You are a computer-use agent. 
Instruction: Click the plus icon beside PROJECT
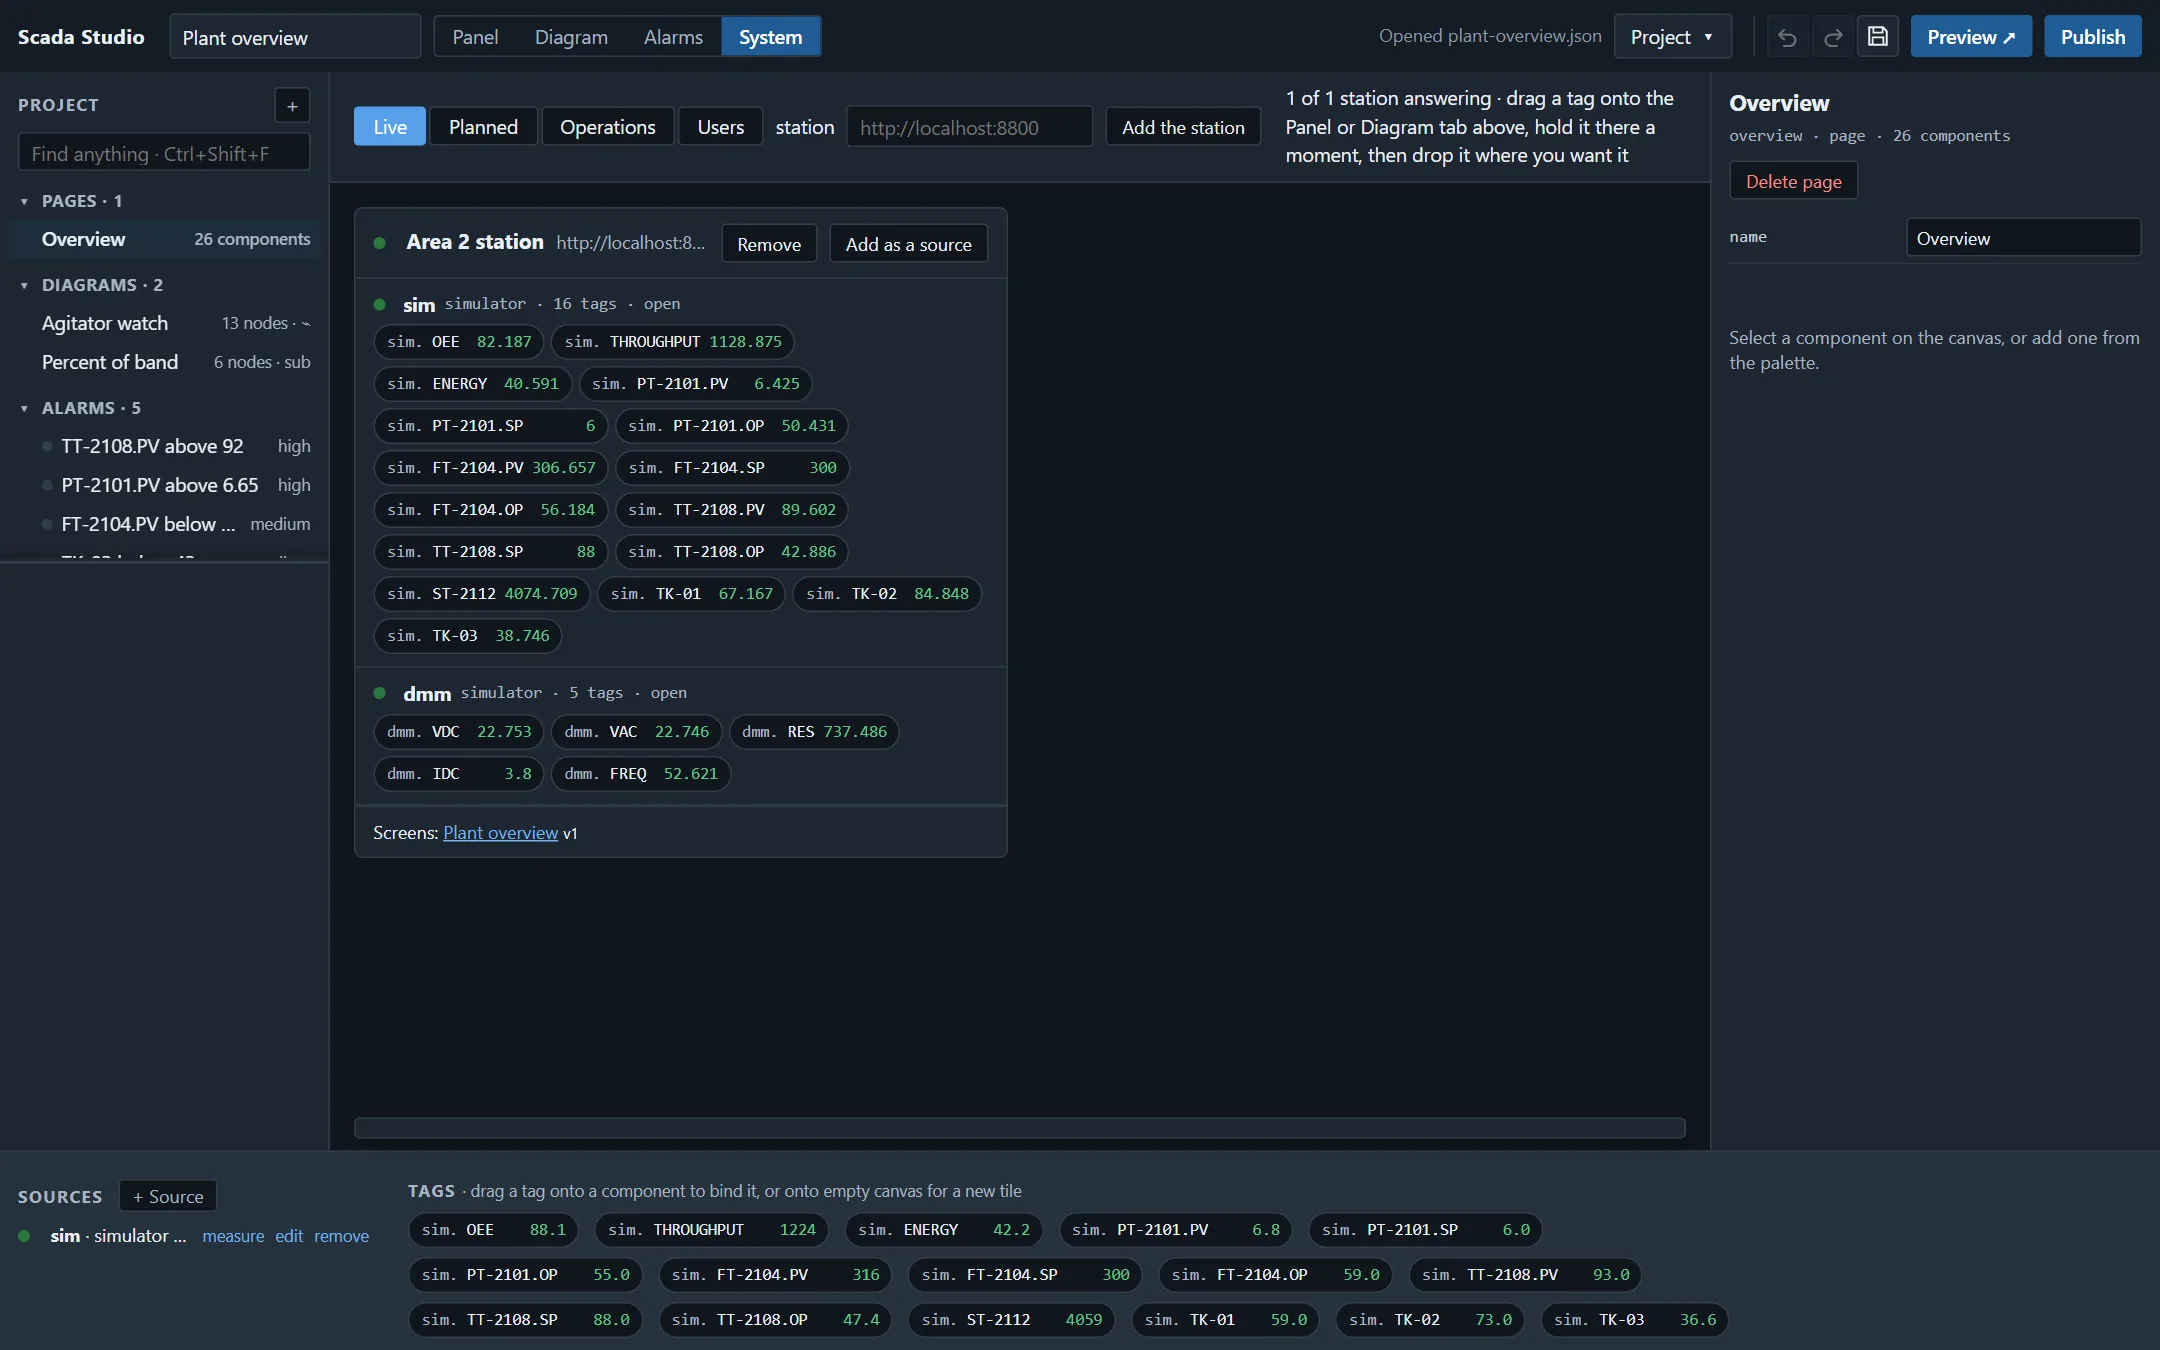point(292,105)
